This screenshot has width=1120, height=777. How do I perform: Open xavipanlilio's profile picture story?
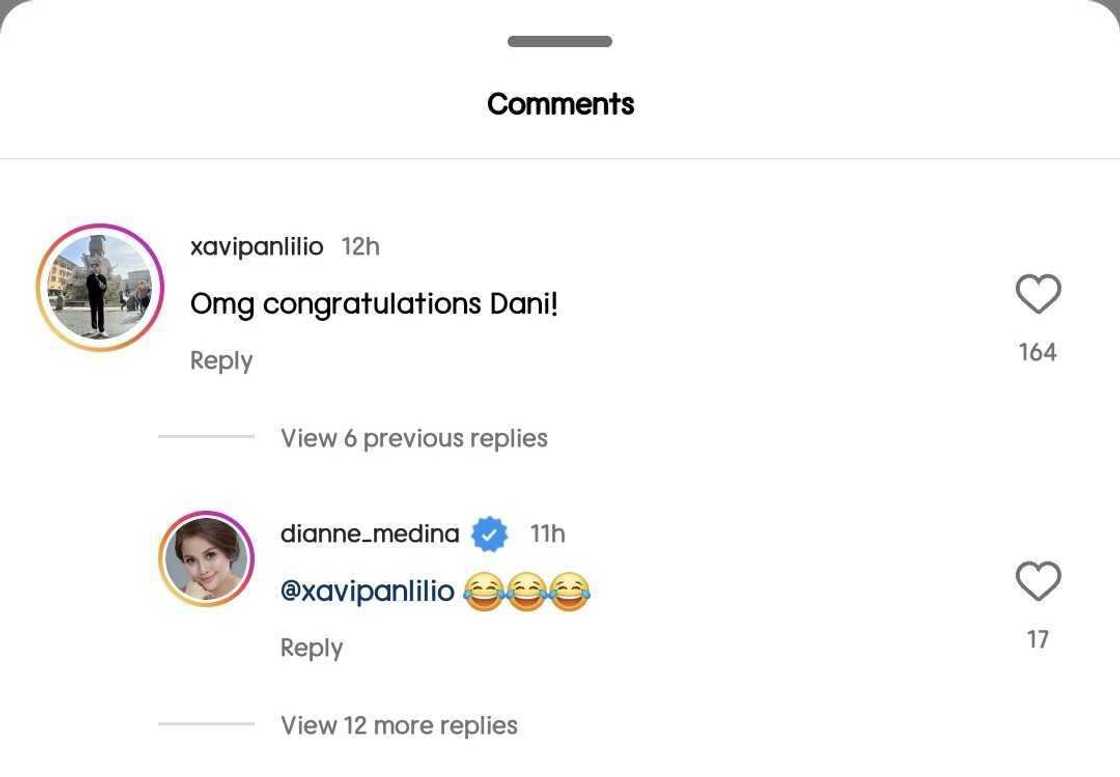[100, 287]
